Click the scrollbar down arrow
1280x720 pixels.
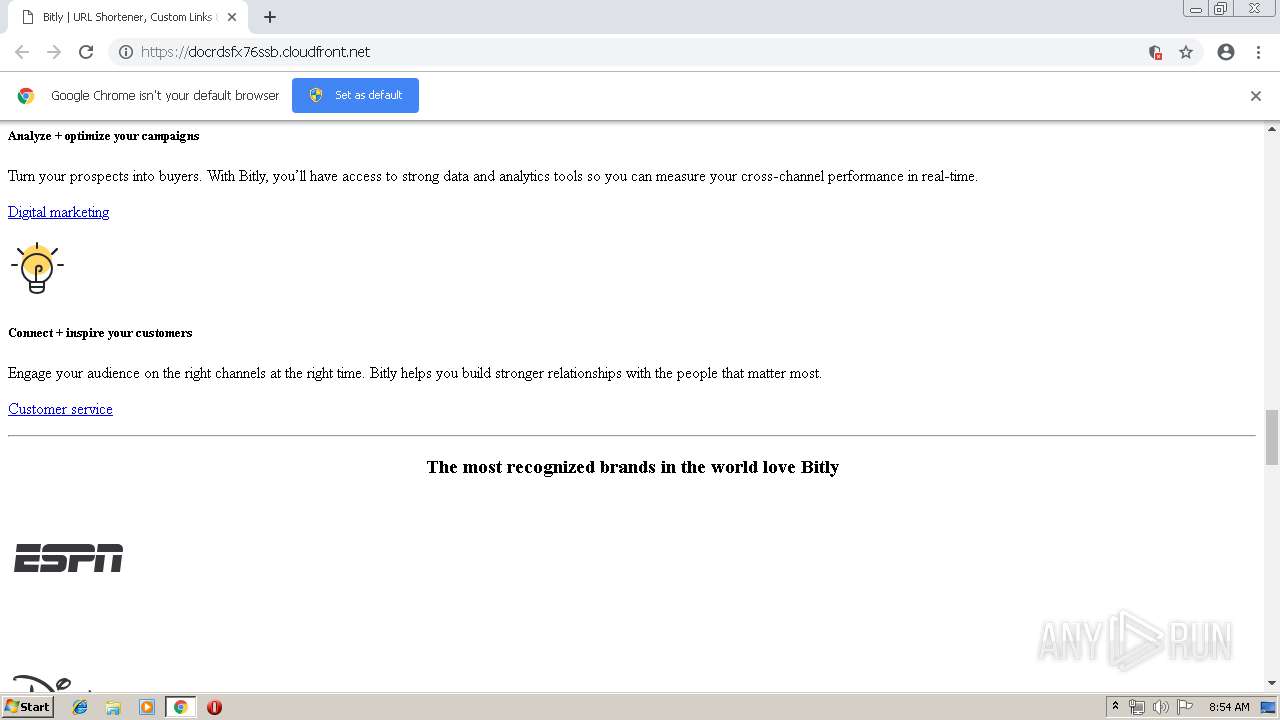click(1272, 683)
